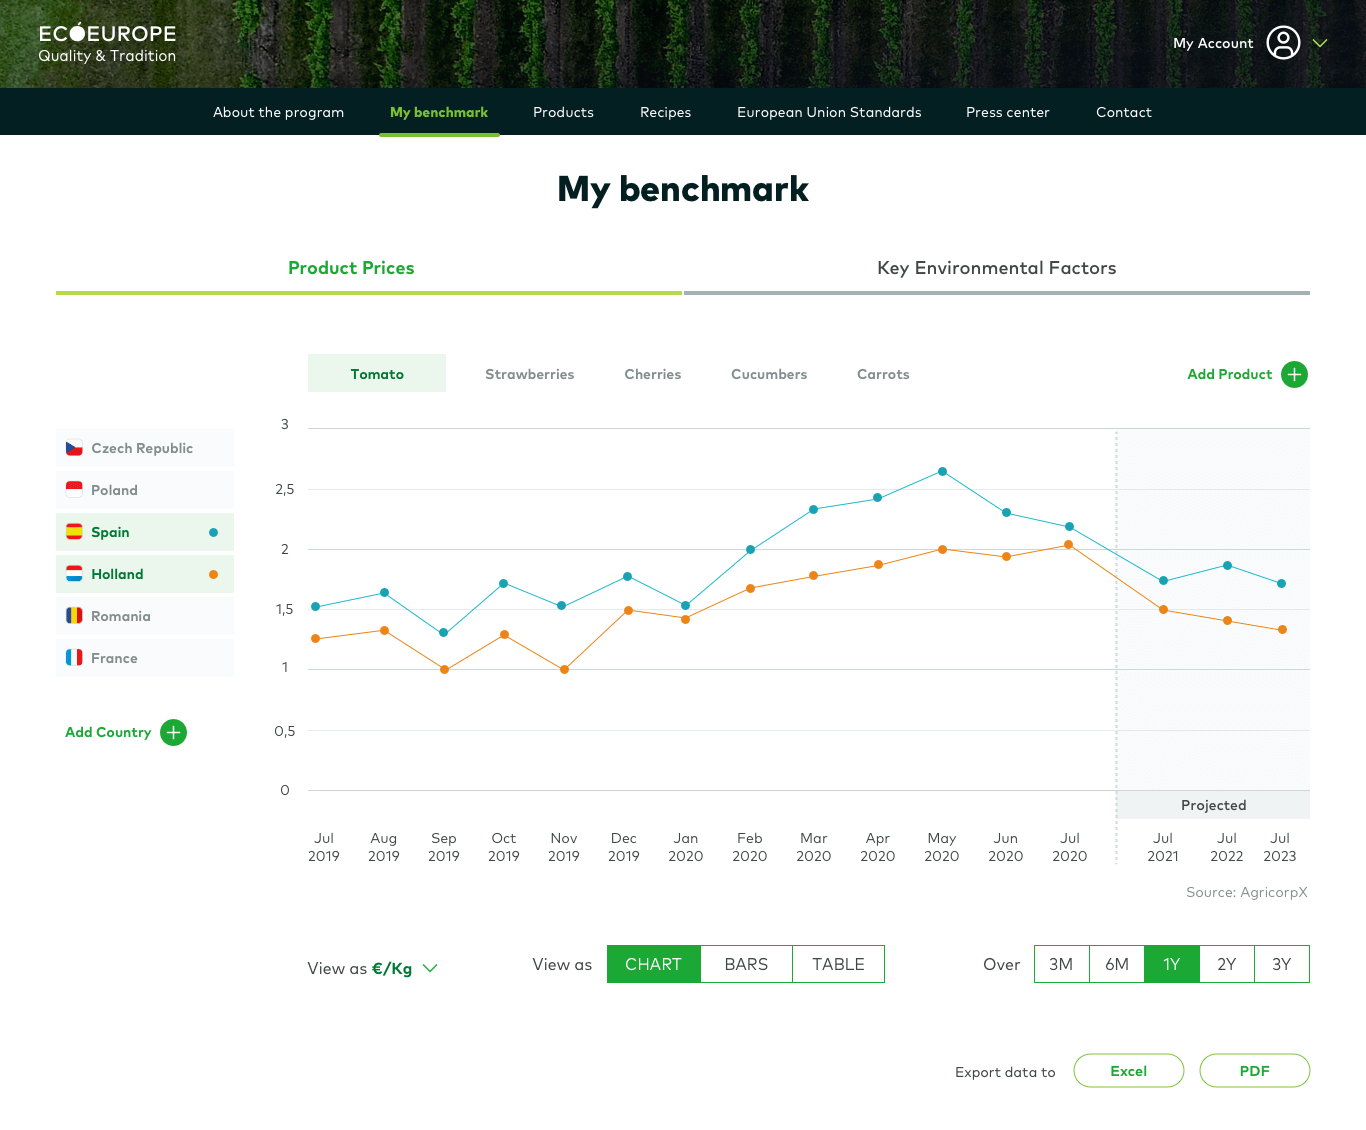
Task: Switch the view to BARS
Action: click(746, 963)
